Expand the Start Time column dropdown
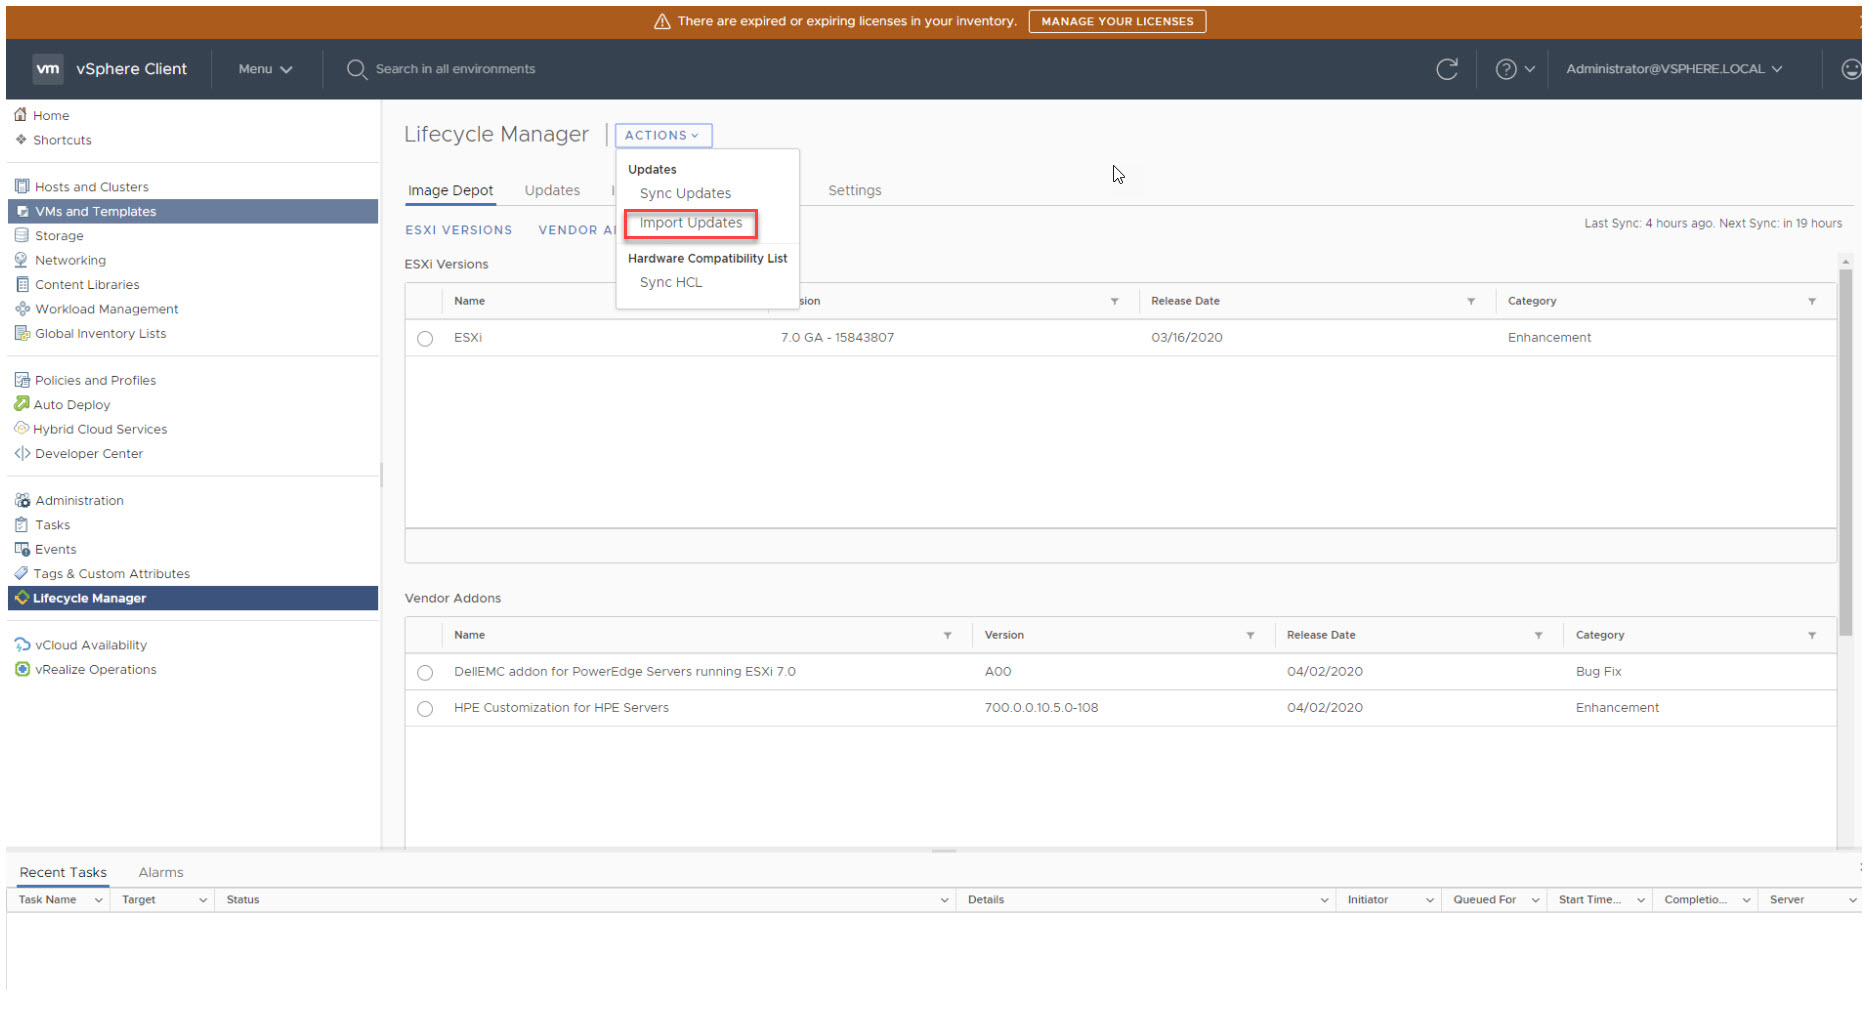 (1641, 901)
